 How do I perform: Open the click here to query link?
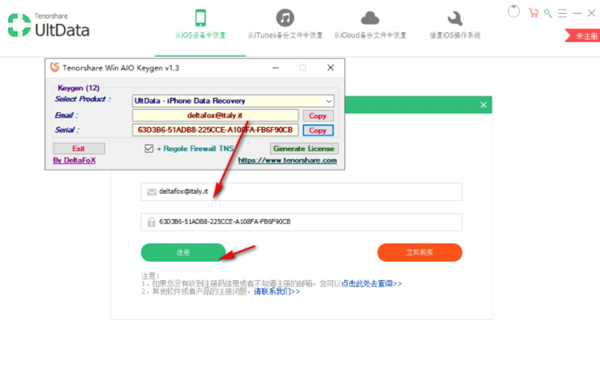tap(371, 283)
